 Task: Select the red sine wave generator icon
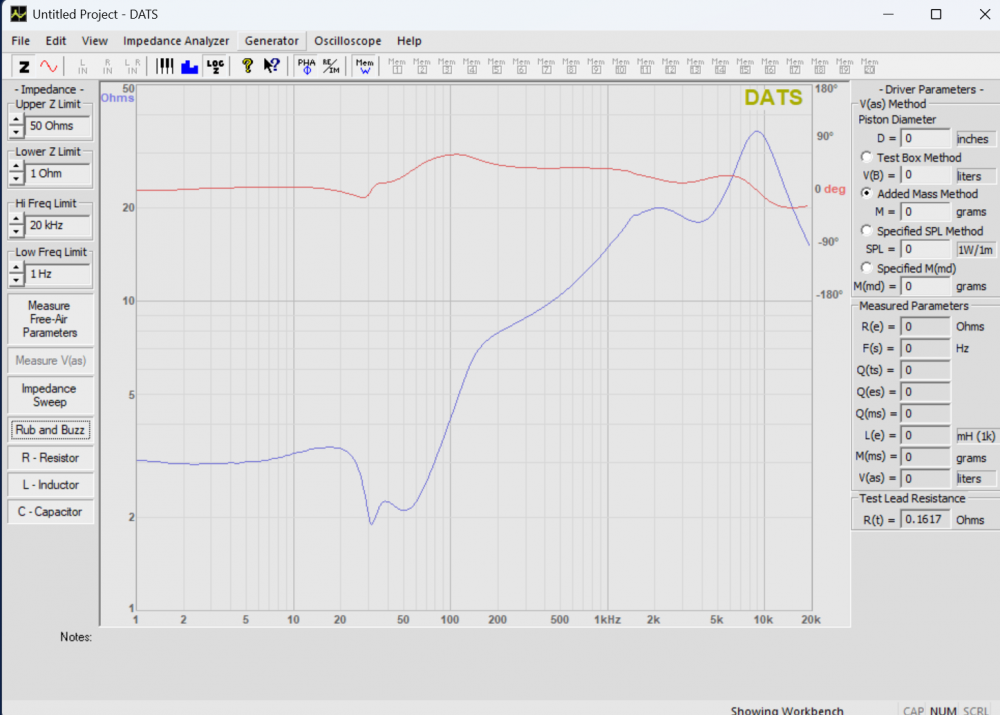pos(48,66)
